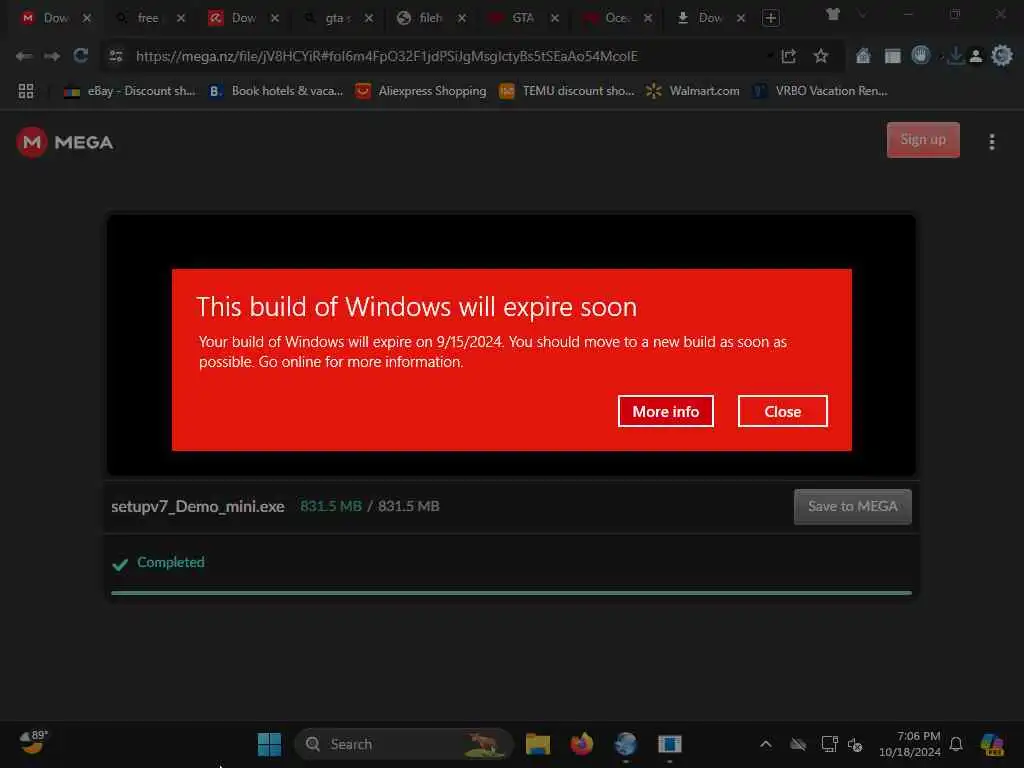Open the weather widget showing 89°

pos(33,742)
